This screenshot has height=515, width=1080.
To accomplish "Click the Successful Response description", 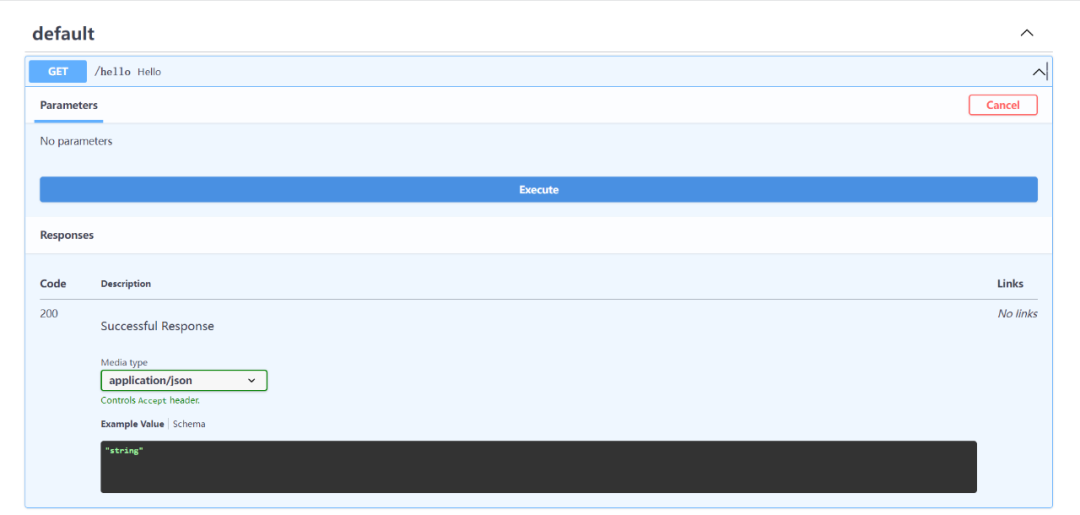I will tap(157, 326).
